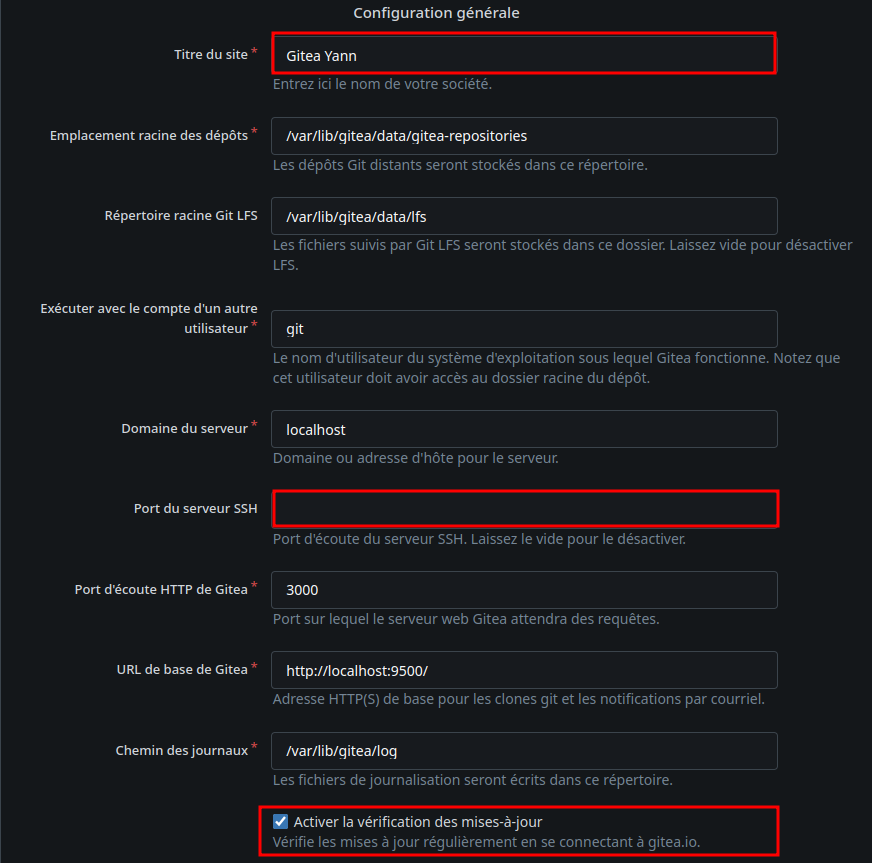Click the 'URL de base de Gitea' label
The height and width of the screenshot is (863, 872).
point(182,669)
